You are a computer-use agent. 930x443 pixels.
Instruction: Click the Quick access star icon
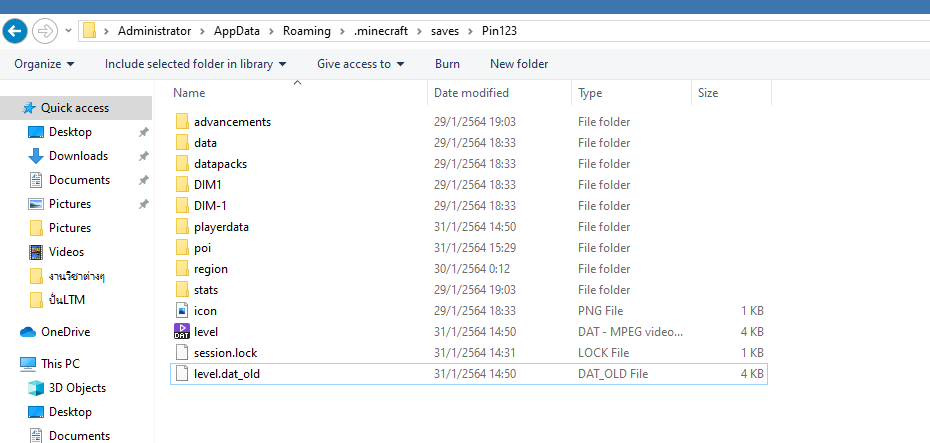coord(28,108)
